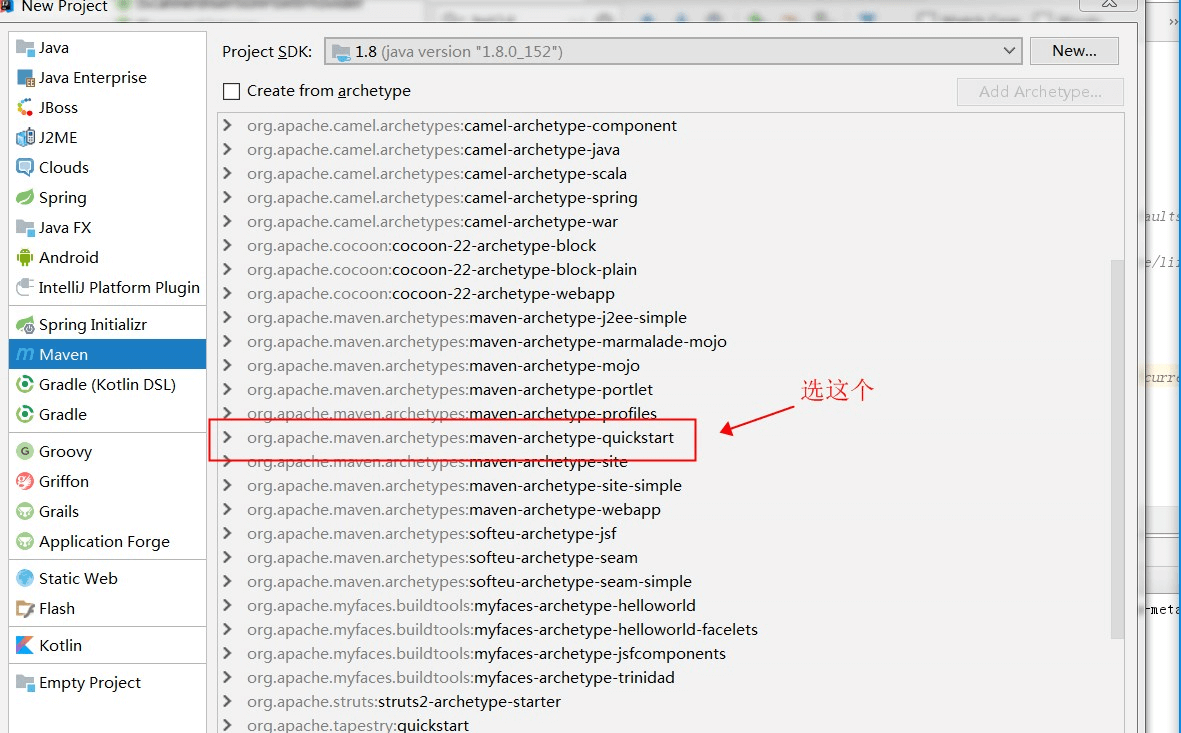Viewport: 1181px width, 733px height.
Task: Select maven-archetype-profiles row
Action: click(666, 414)
